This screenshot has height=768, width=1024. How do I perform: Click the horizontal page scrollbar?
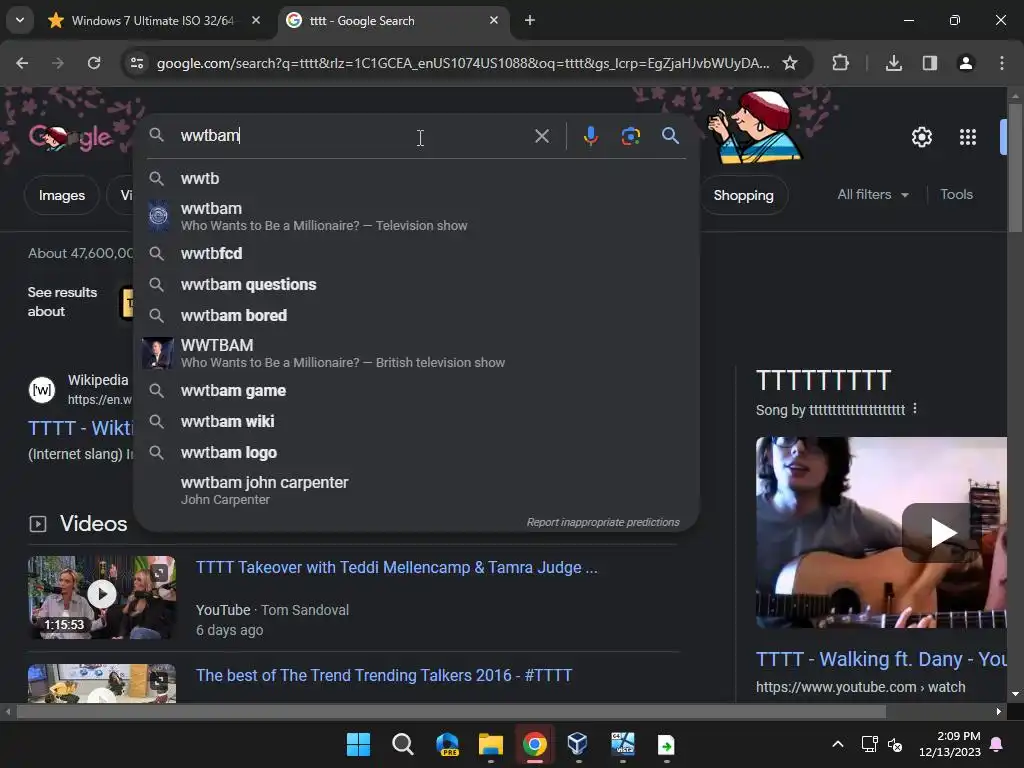[451, 711]
